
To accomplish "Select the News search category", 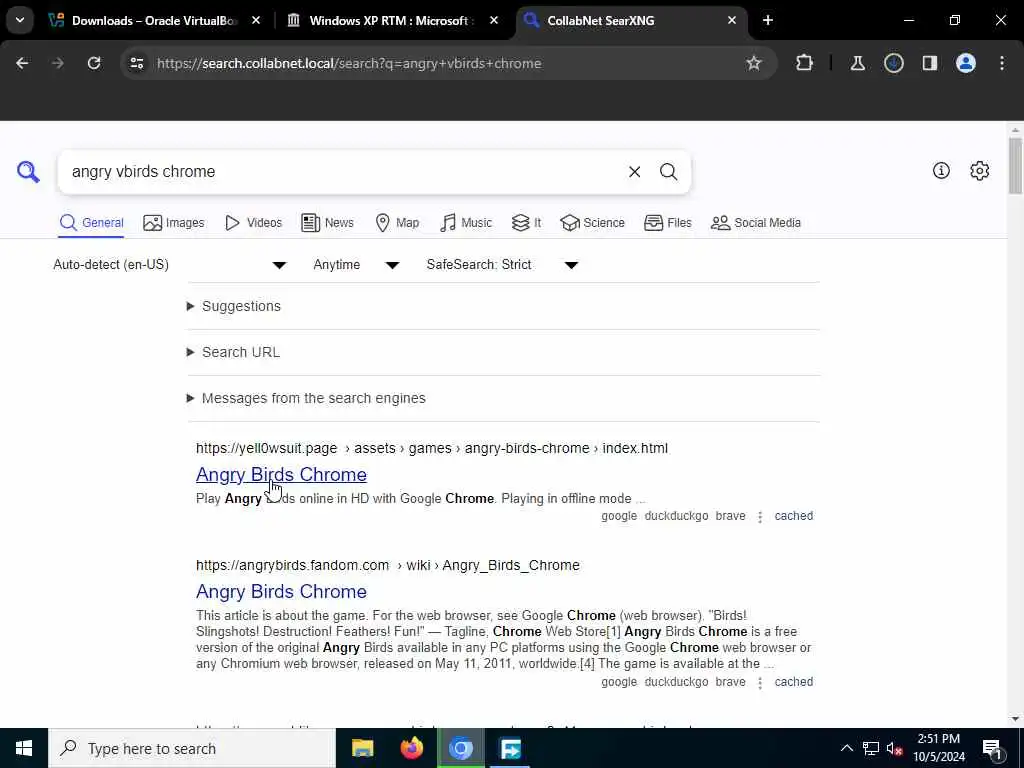I will point(327,223).
